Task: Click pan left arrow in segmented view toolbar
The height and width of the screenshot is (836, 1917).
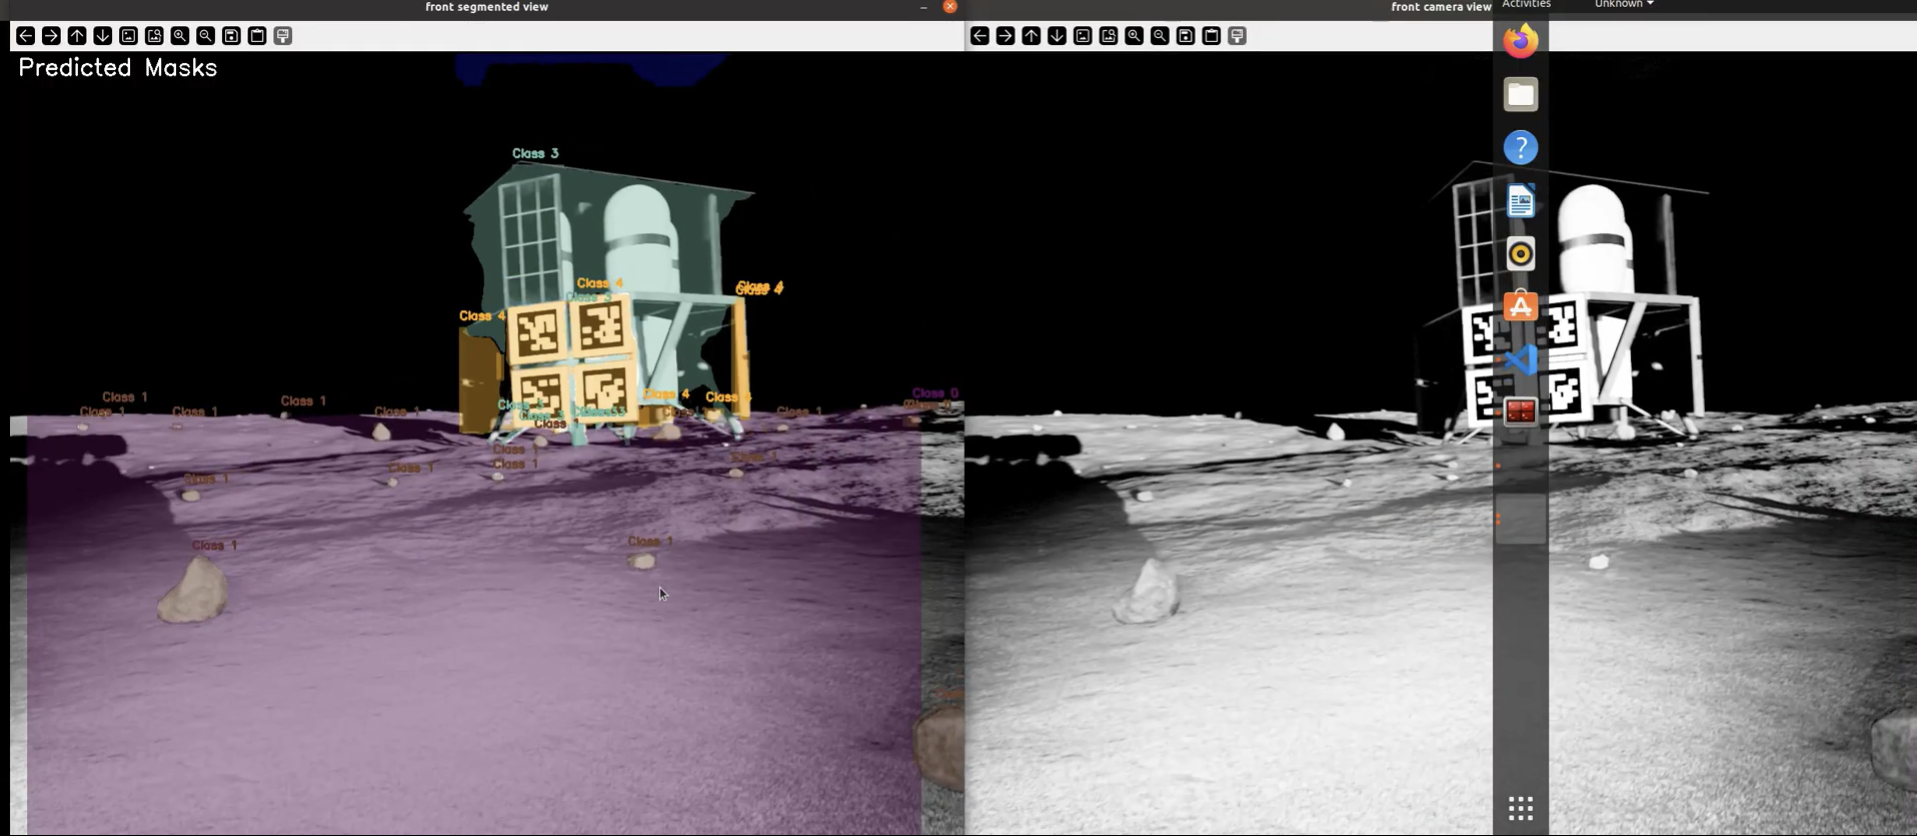Action: [x=25, y=36]
